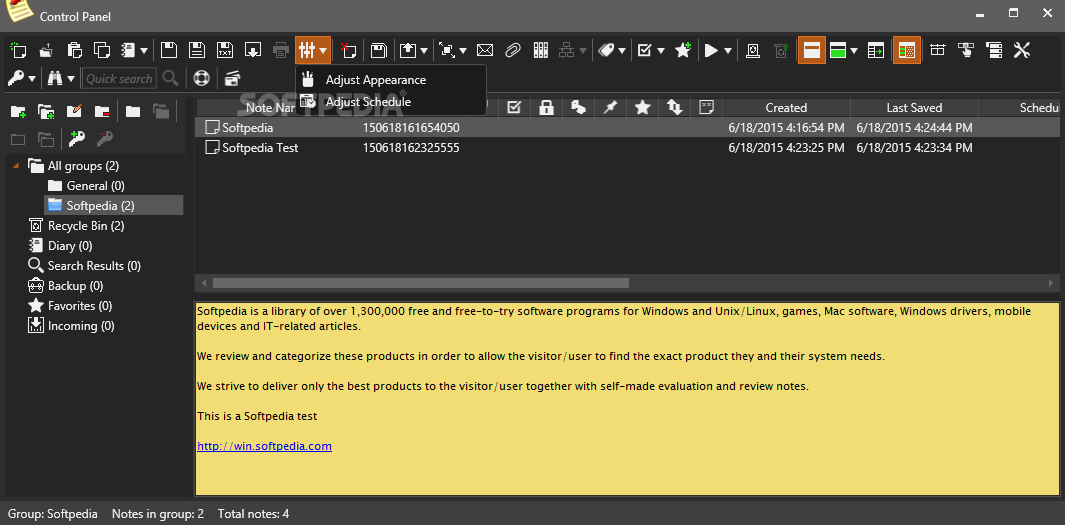Sort by the checkmark column header
The width and height of the screenshot is (1065, 525).
point(514,107)
